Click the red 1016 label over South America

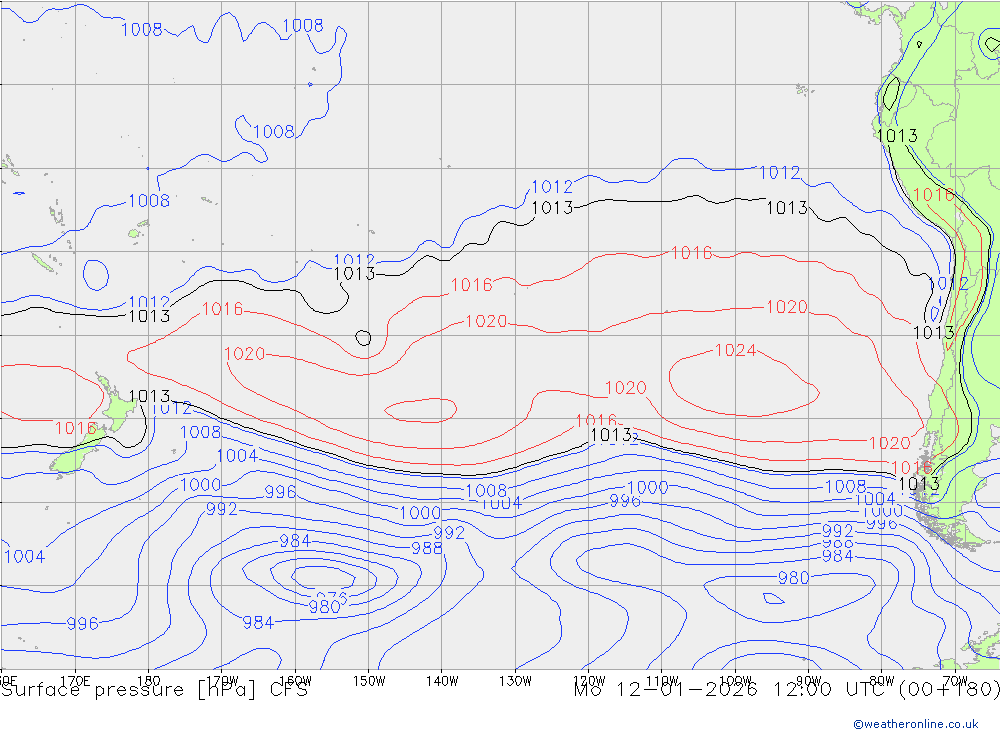934,195
